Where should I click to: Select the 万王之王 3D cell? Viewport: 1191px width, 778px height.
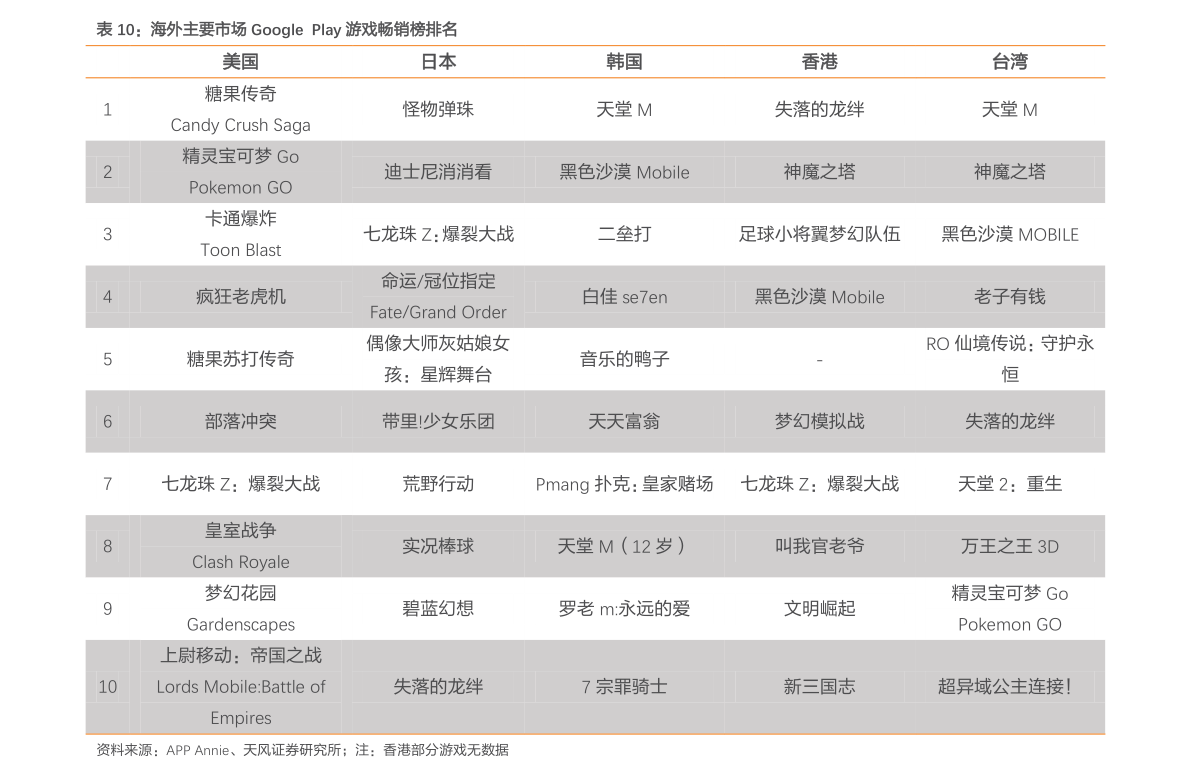1009,546
